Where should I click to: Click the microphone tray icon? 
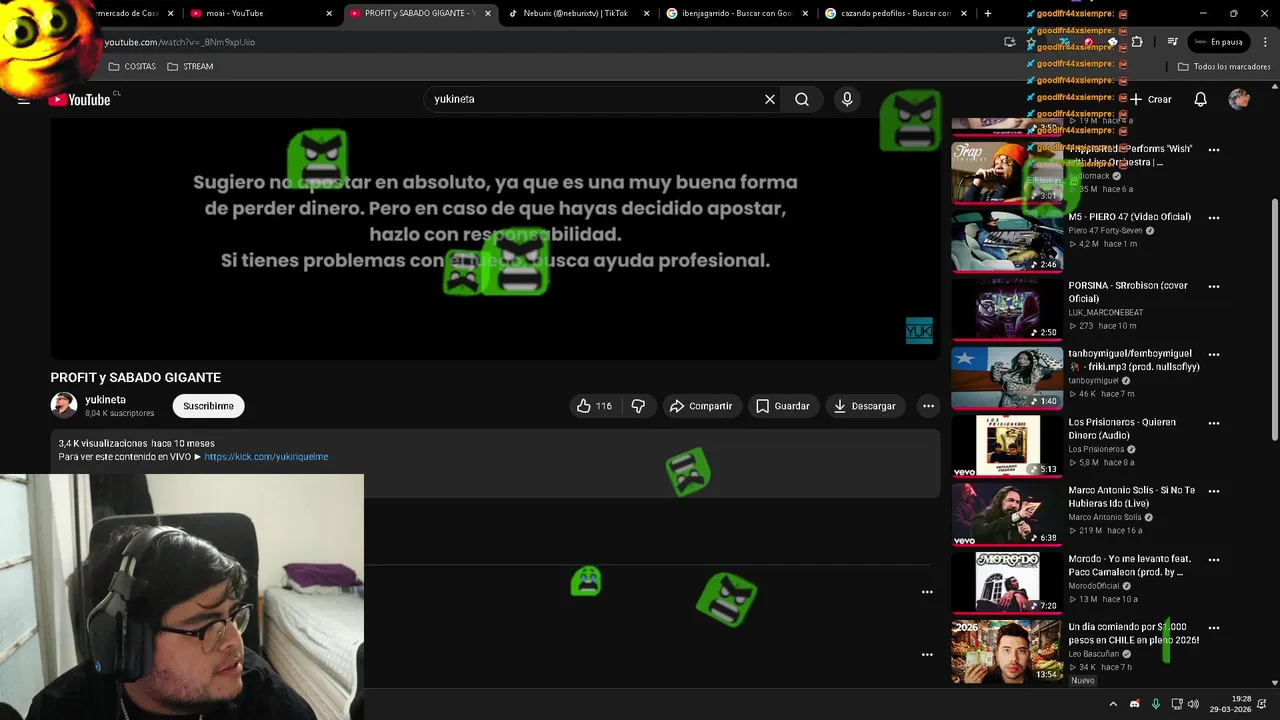tap(1155, 704)
